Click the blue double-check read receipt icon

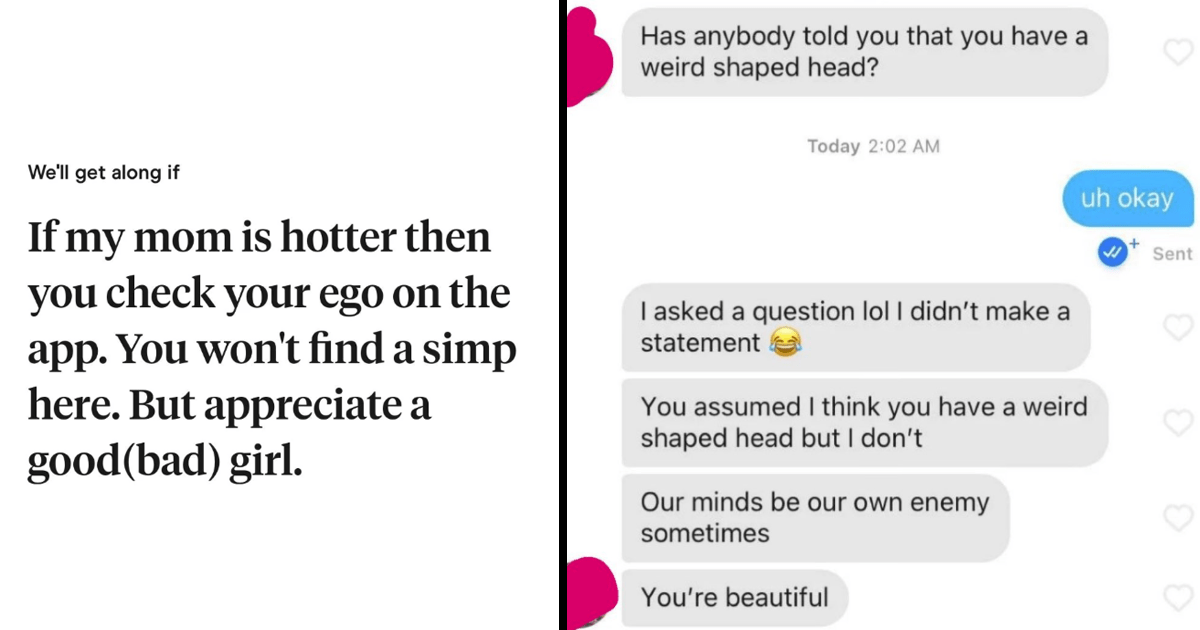pos(1111,253)
